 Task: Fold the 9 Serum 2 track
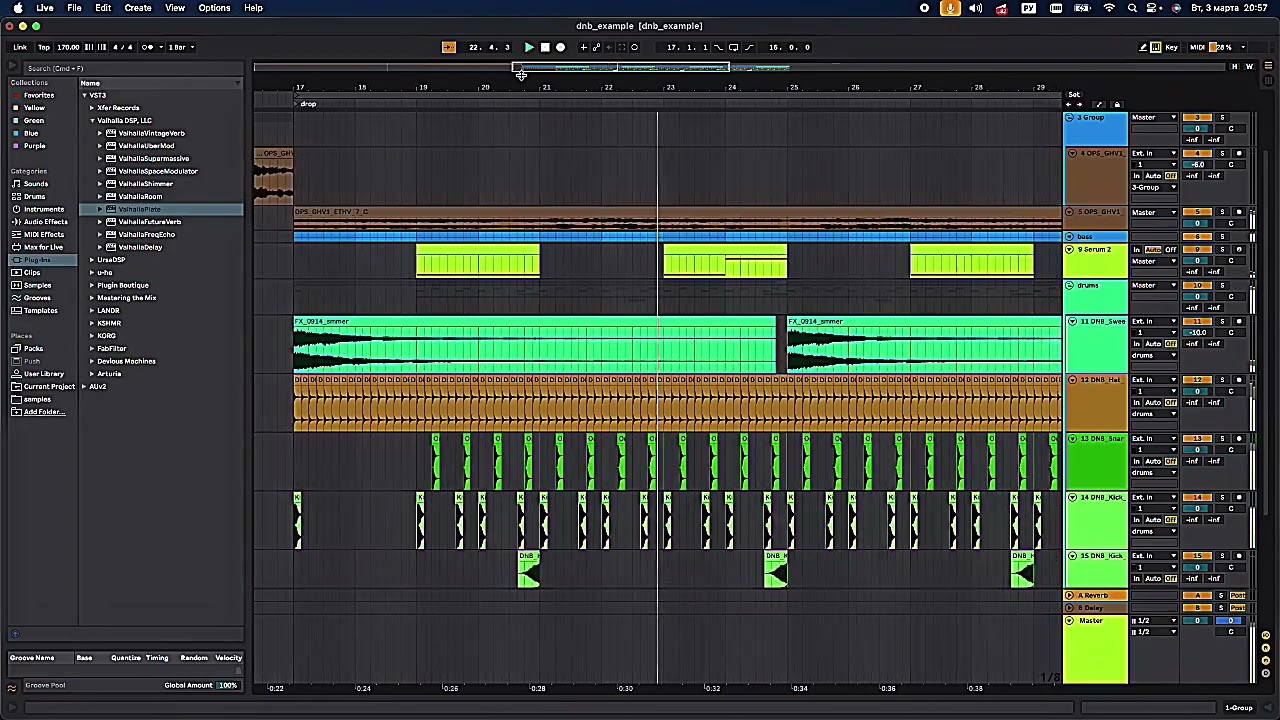(x=1070, y=250)
